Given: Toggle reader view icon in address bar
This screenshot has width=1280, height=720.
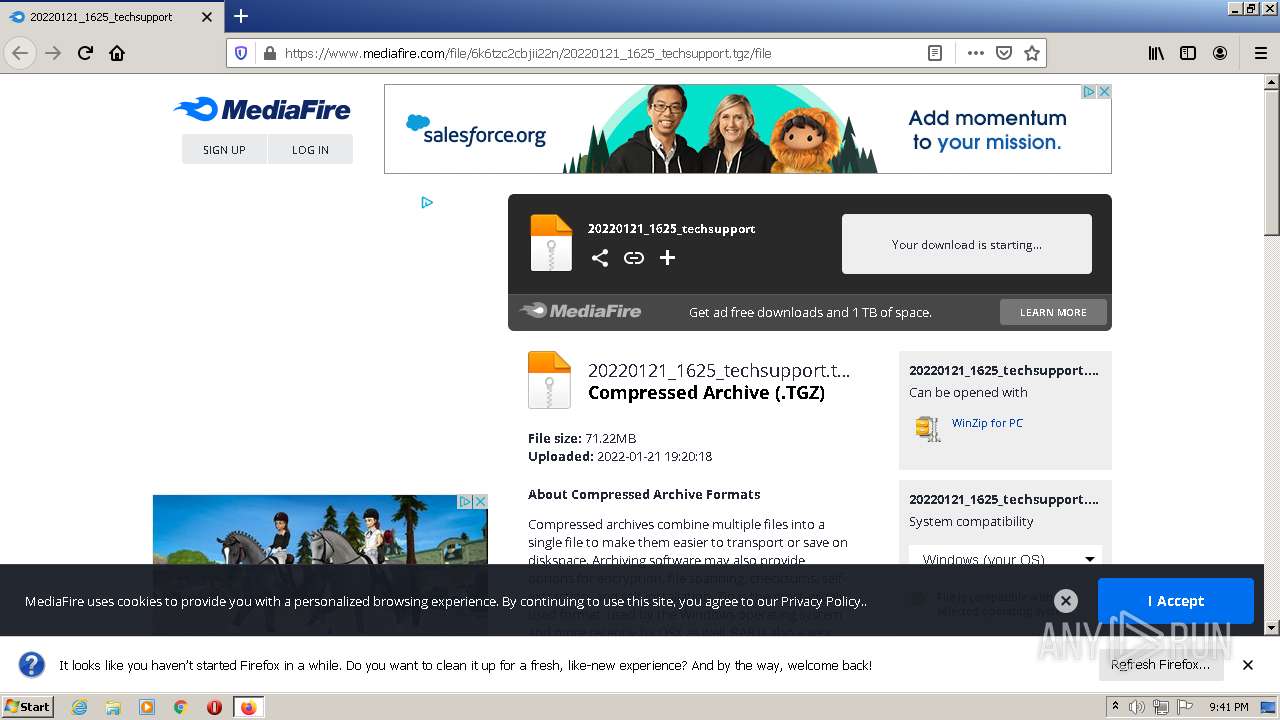Looking at the screenshot, I should coord(935,53).
